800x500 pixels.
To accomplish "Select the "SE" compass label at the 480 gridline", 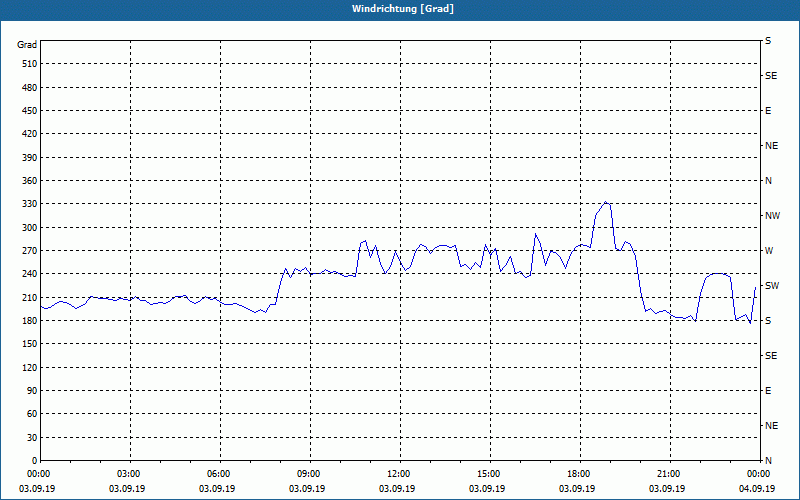I will (771, 76).
